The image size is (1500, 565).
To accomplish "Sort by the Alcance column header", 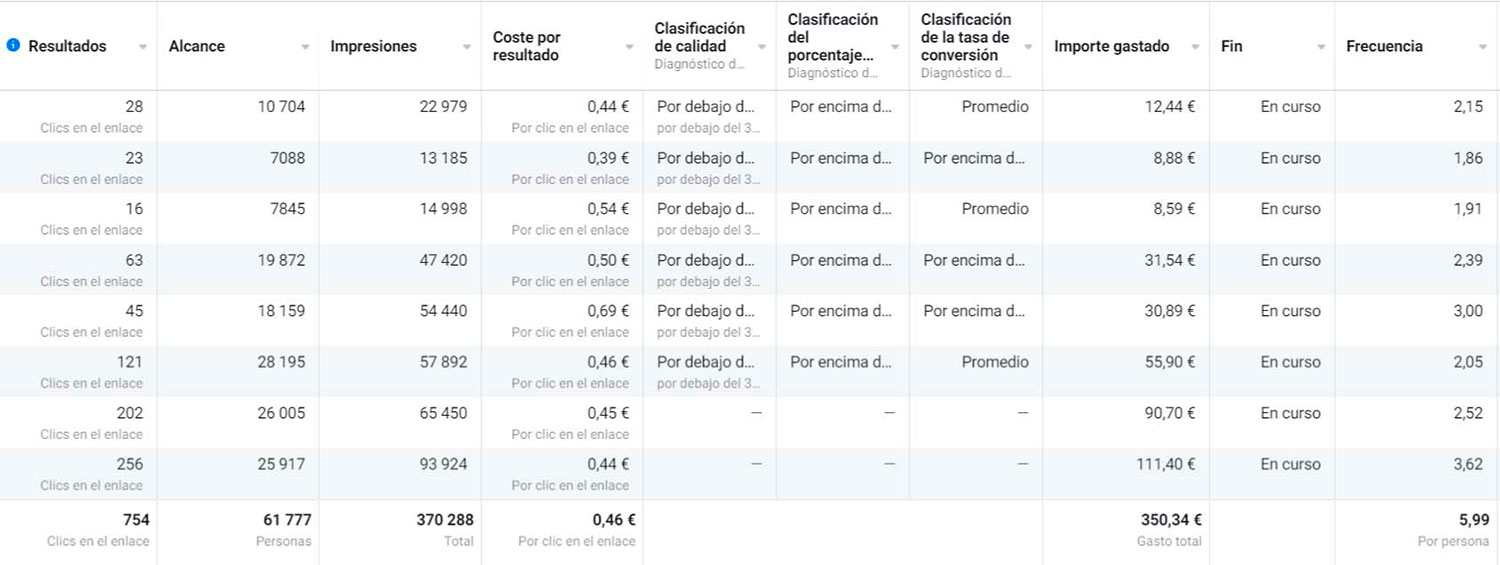I will [x=197, y=46].
